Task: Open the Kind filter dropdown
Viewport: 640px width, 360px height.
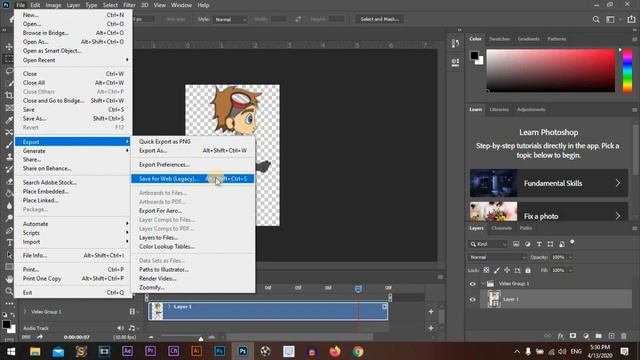Action: (x=487, y=244)
